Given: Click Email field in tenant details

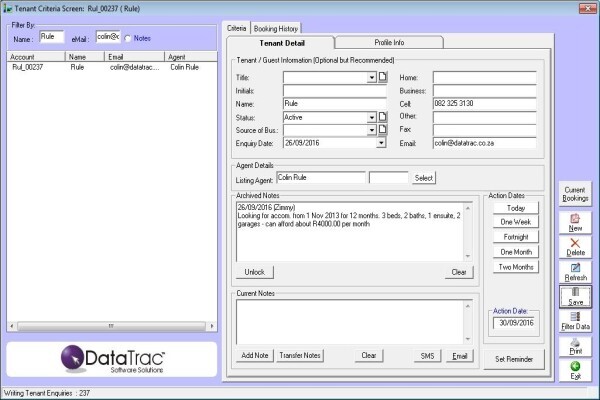Looking at the screenshot, I should tap(484, 143).
